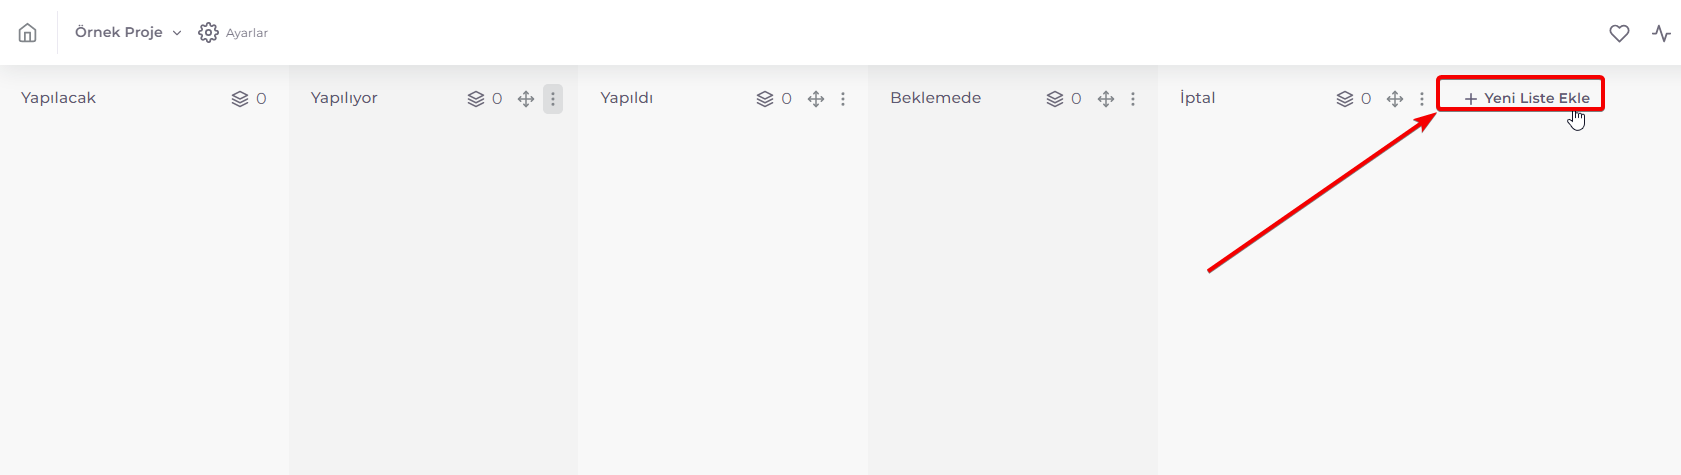Select the Yapılacak list title
The image size is (1681, 475).
pyautogui.click(x=59, y=98)
